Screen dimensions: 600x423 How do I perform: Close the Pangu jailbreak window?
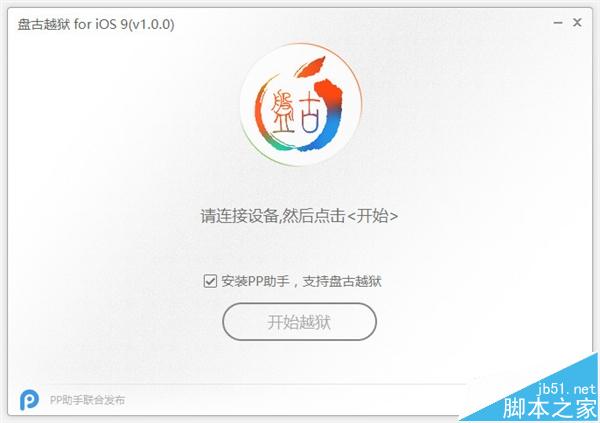pos(577,23)
